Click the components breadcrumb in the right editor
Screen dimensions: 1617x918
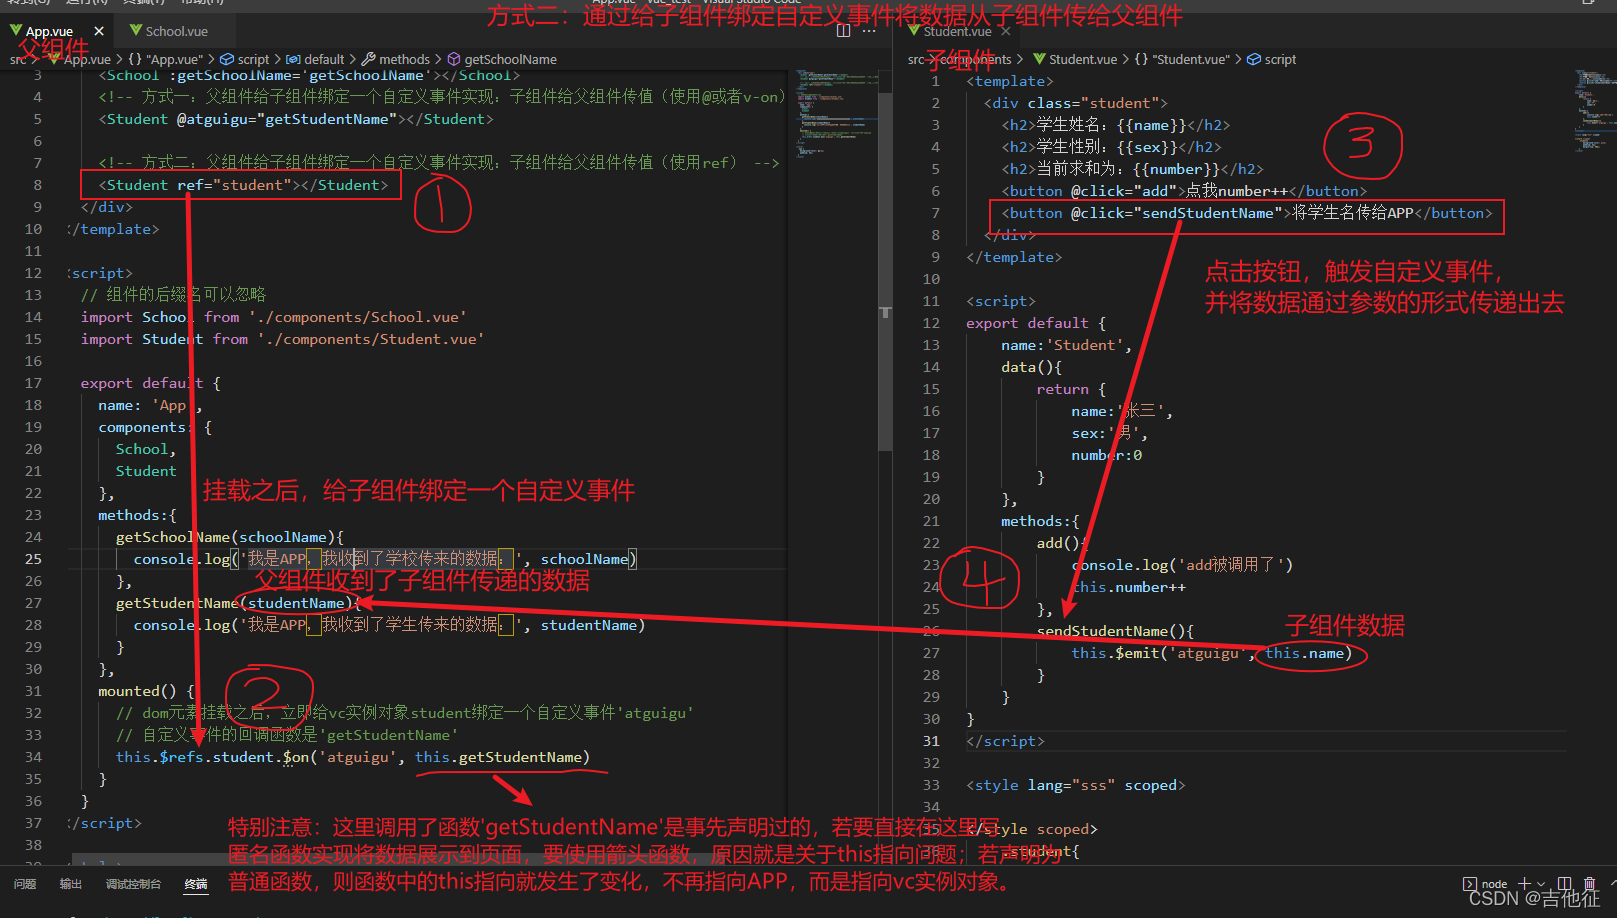pos(976,59)
